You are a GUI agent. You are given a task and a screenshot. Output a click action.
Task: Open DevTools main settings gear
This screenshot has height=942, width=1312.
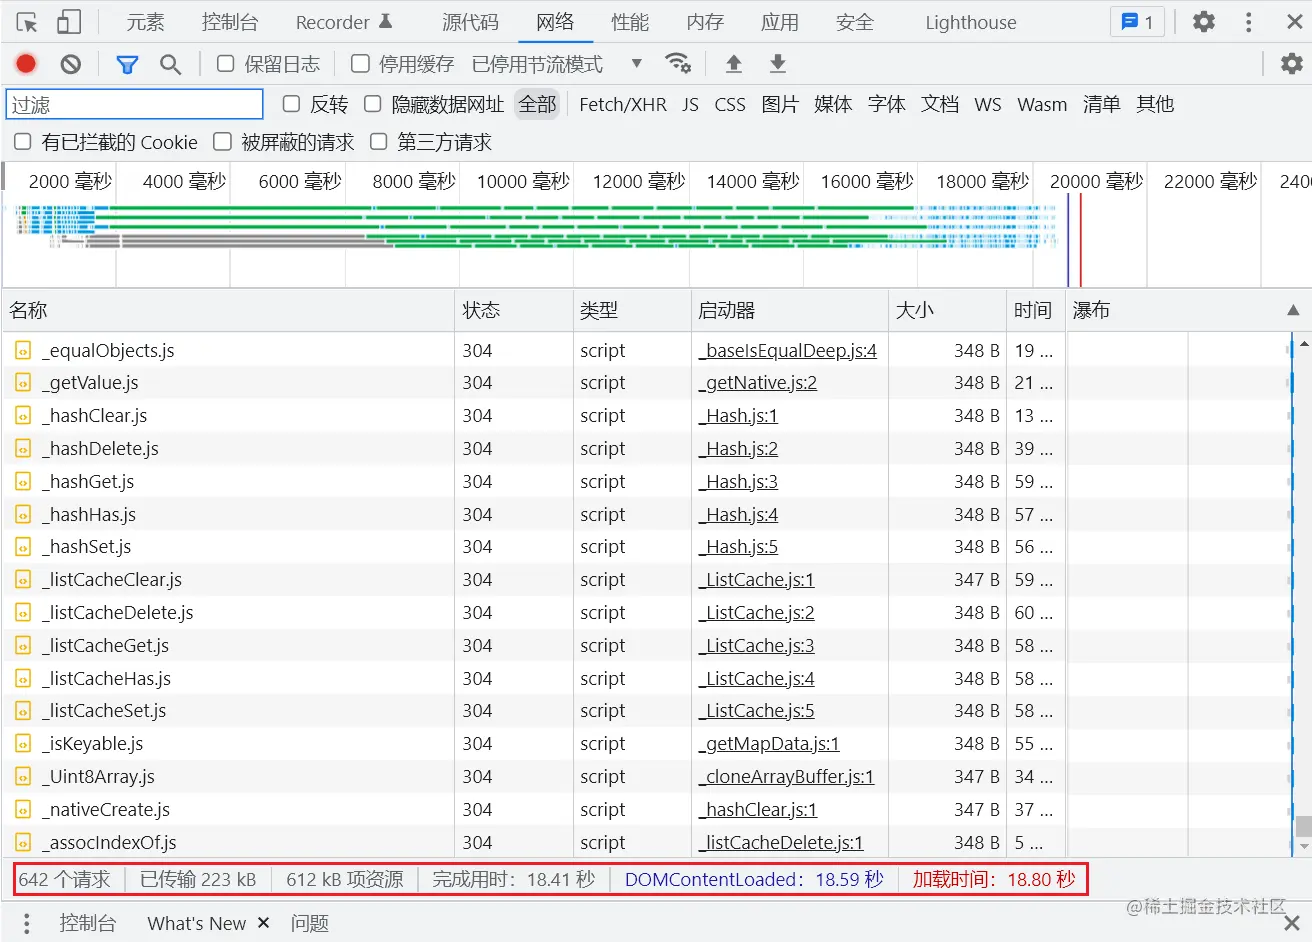1204,22
